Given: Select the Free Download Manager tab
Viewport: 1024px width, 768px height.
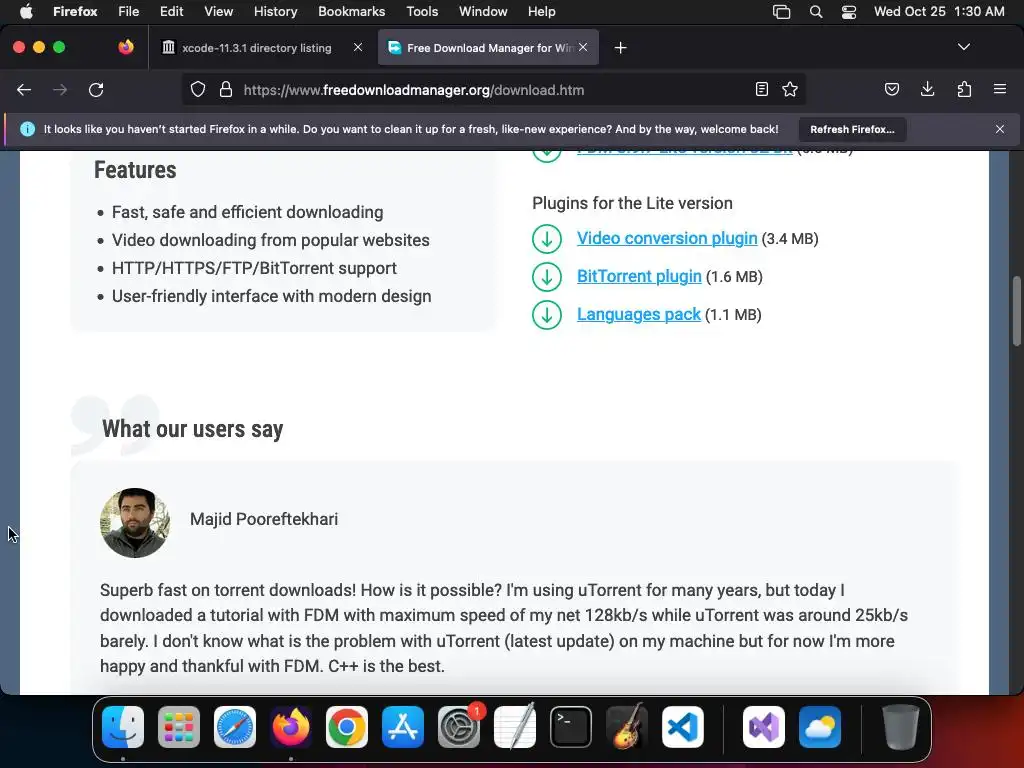Looking at the screenshot, I should pyautogui.click(x=488, y=48).
